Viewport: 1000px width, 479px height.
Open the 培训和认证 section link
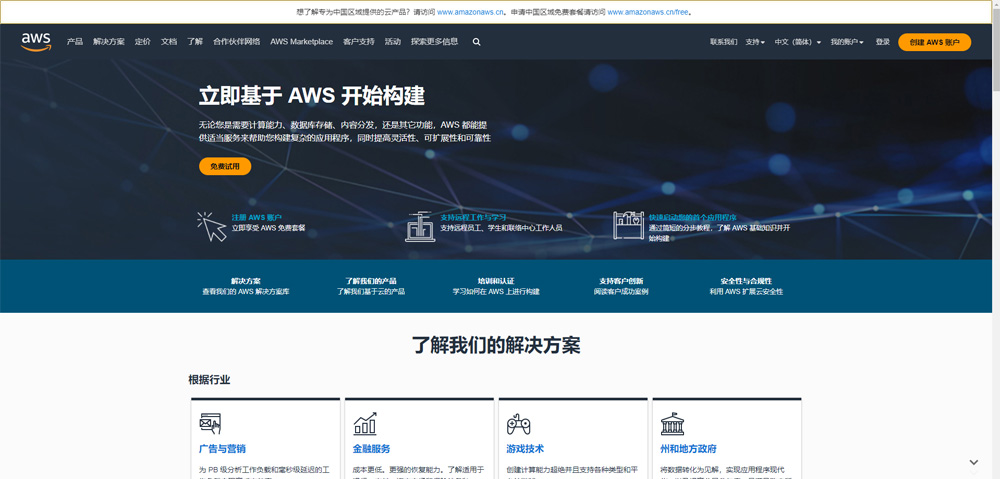pos(495,281)
